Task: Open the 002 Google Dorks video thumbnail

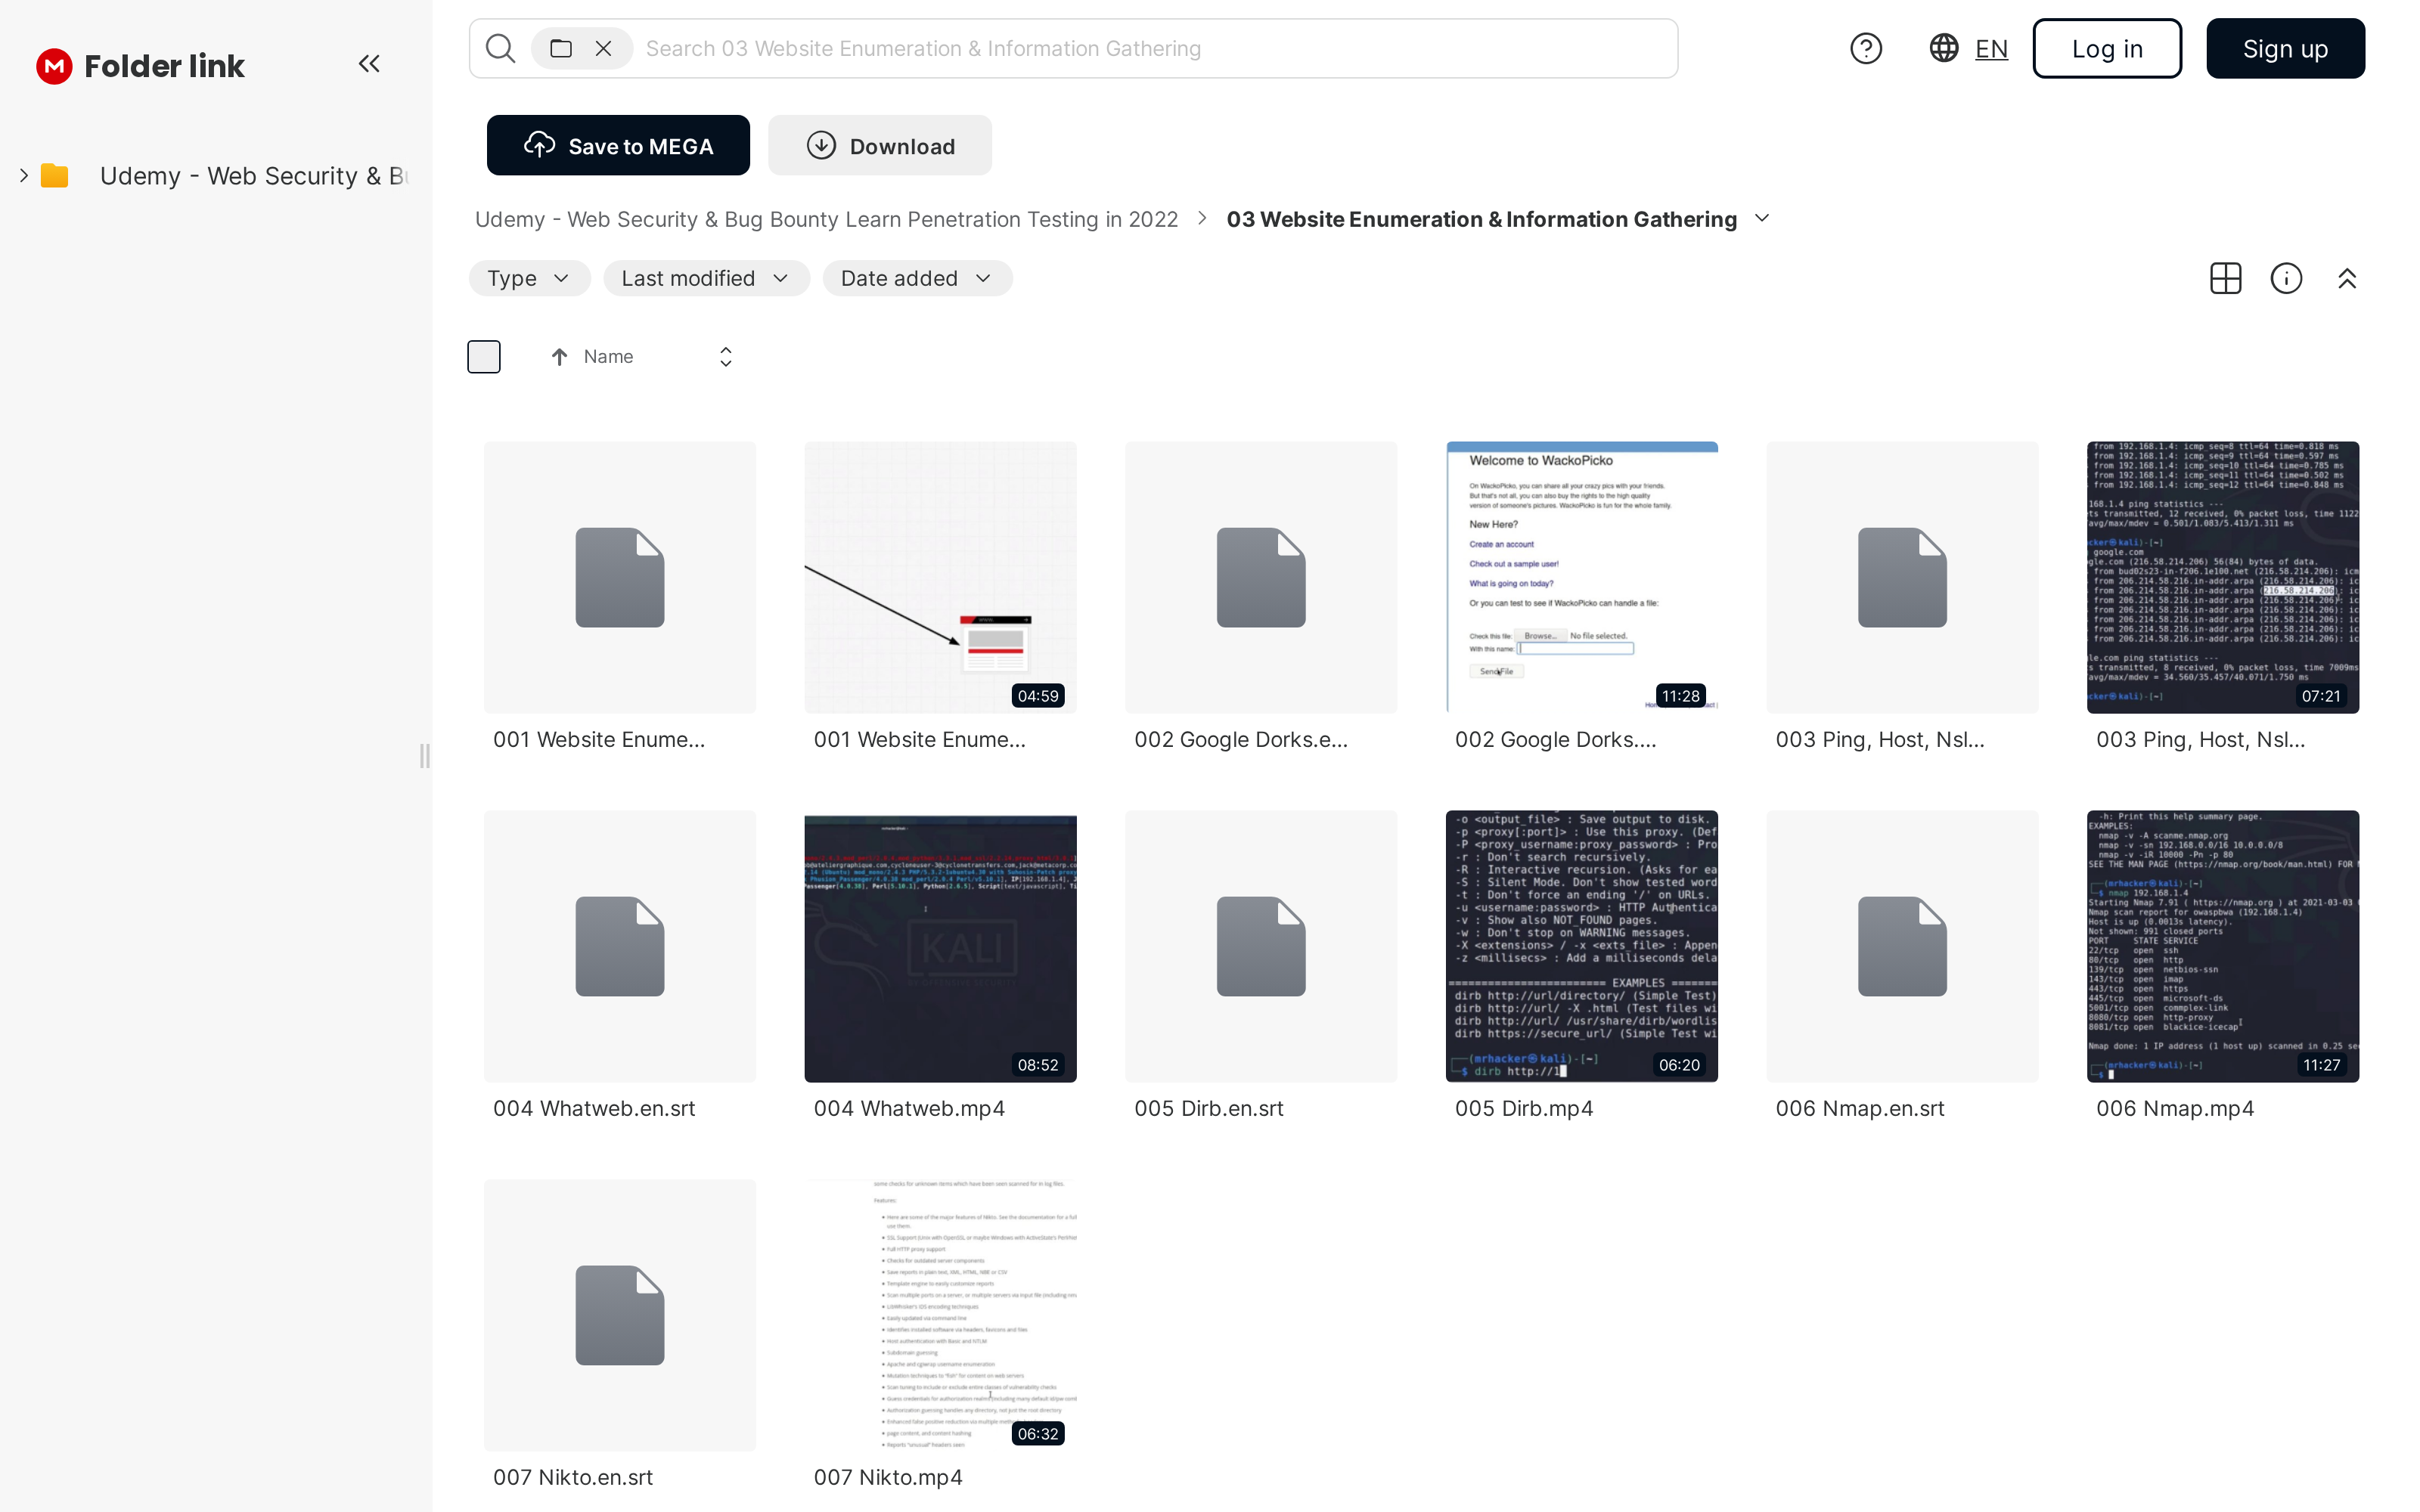Action: point(1582,577)
